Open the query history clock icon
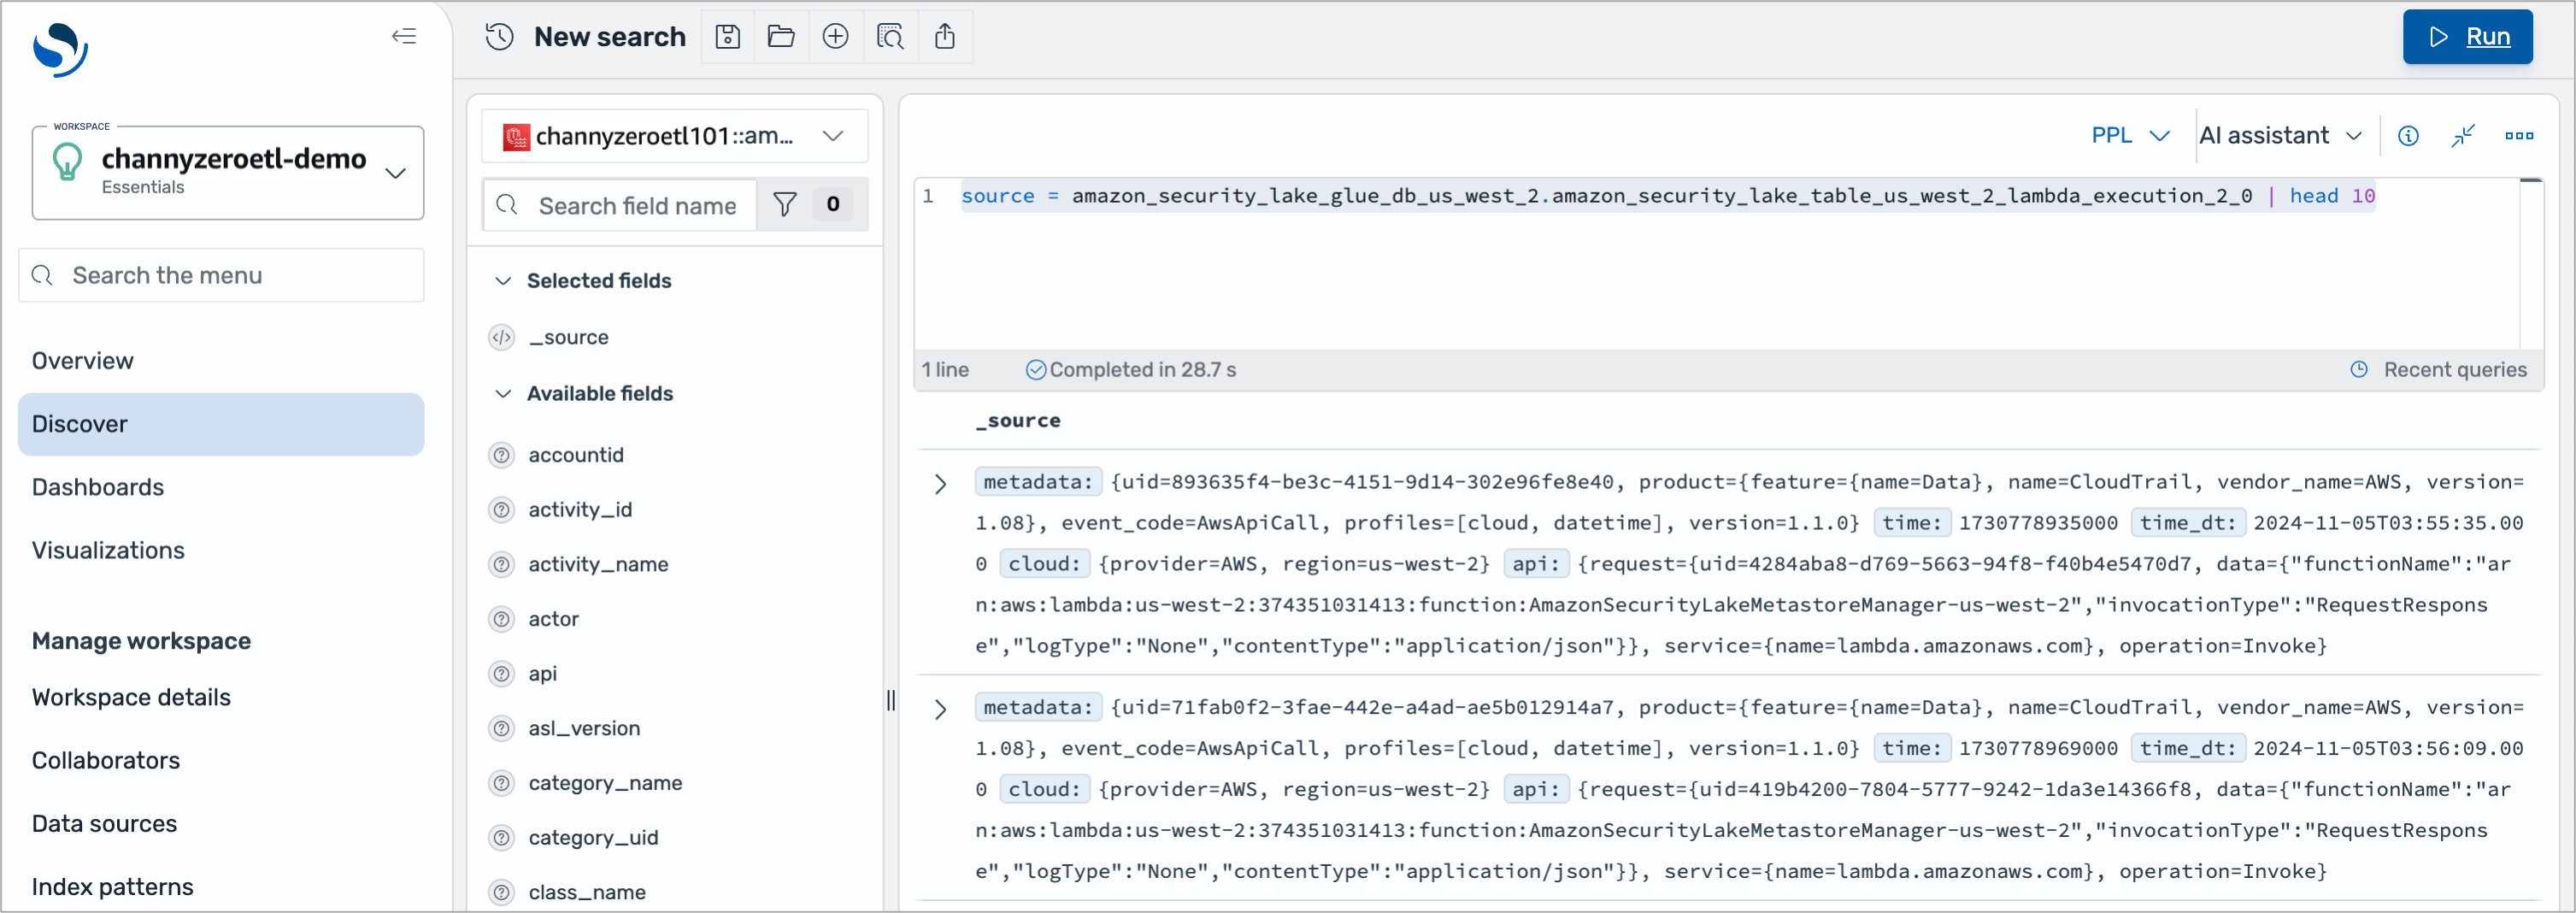This screenshot has width=2576, height=913. (499, 37)
